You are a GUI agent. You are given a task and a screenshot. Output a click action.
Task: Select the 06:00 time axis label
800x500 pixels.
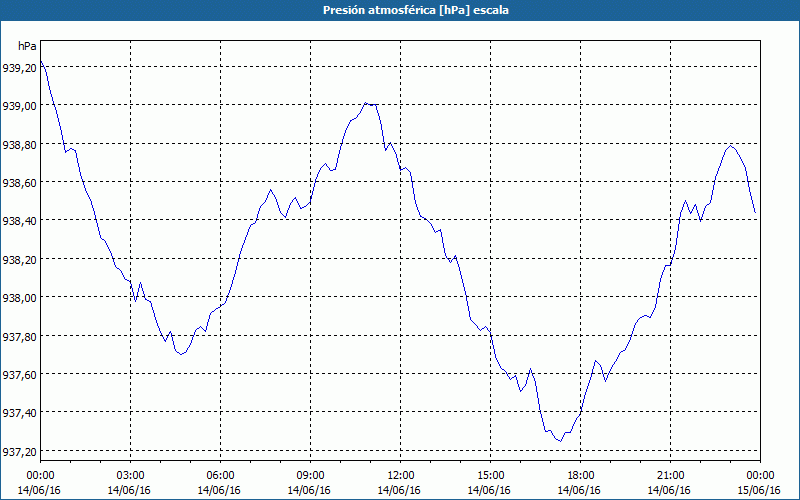[220, 475]
